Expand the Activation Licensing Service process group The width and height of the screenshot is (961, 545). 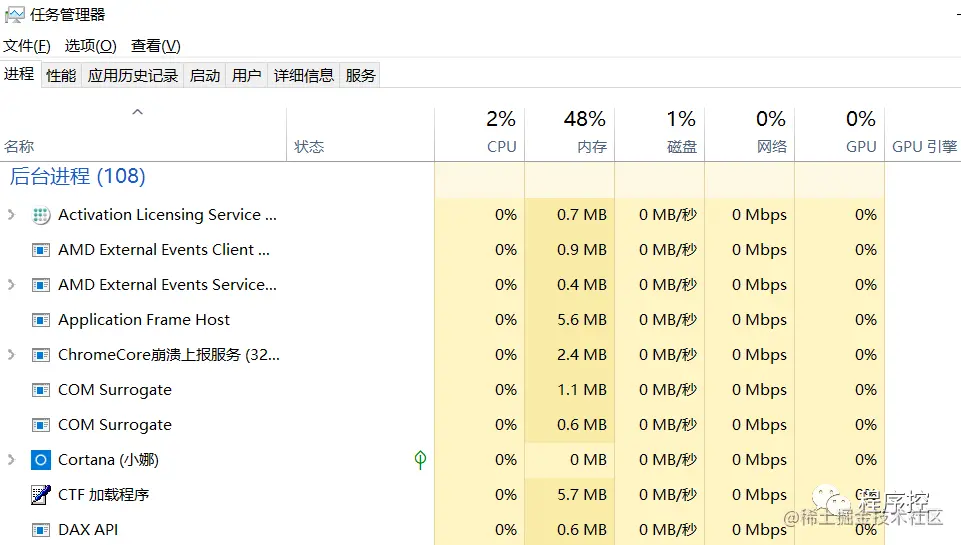pos(11,215)
